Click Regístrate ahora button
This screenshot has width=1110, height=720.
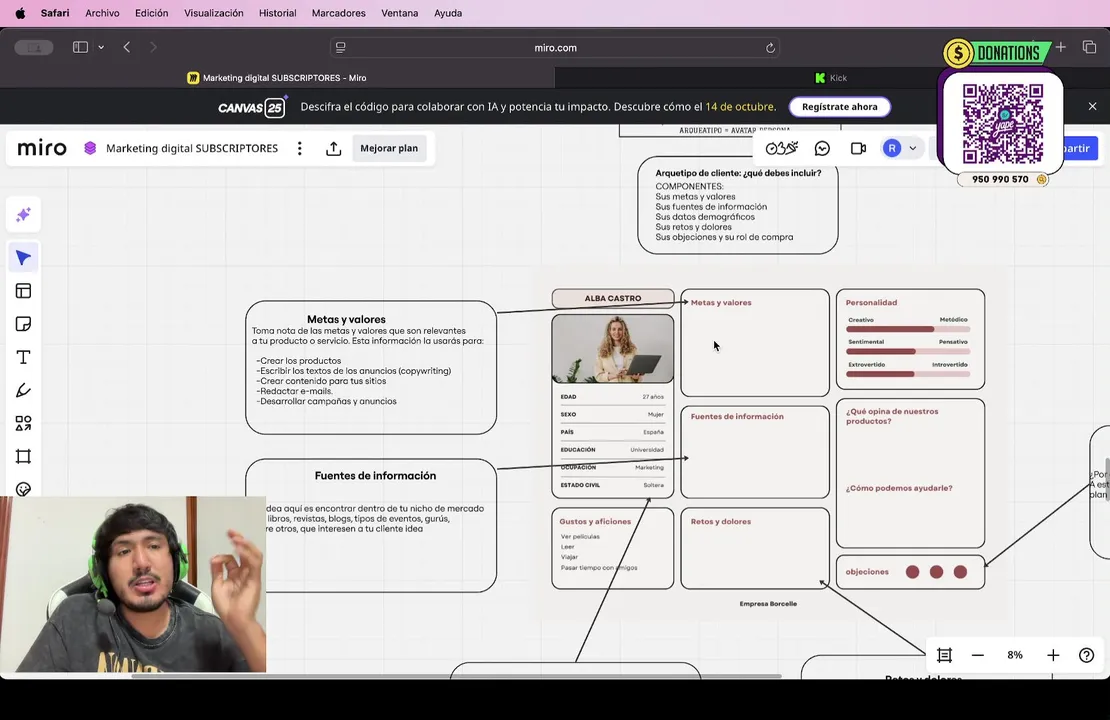tap(840, 107)
